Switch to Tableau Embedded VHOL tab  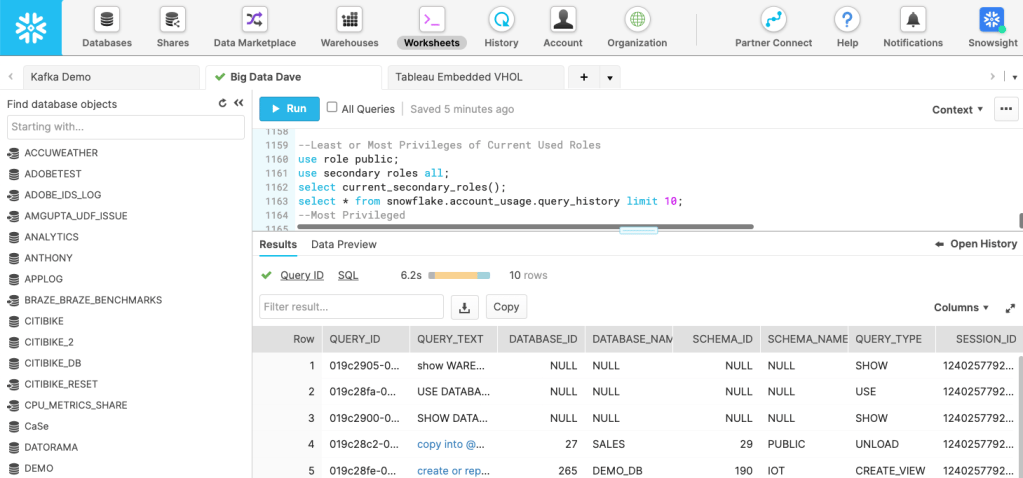tap(476, 77)
